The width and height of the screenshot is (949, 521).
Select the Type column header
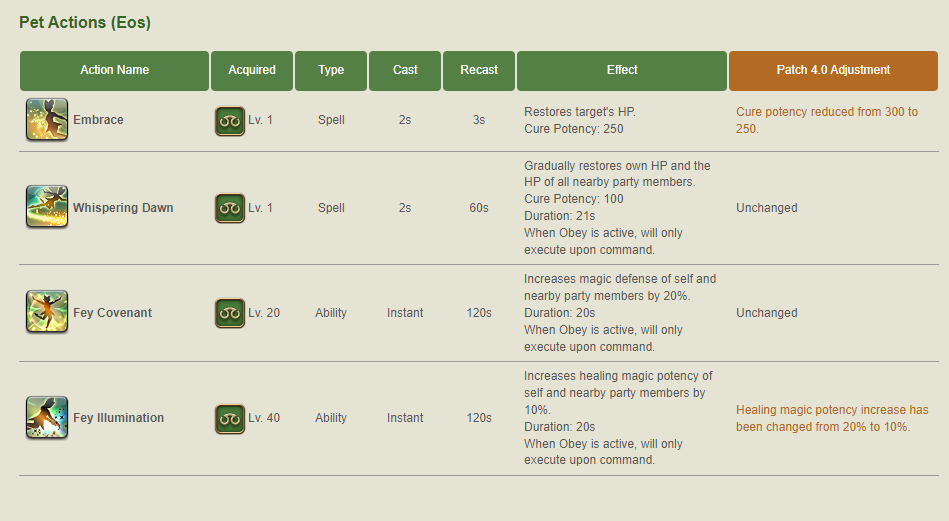coord(331,71)
